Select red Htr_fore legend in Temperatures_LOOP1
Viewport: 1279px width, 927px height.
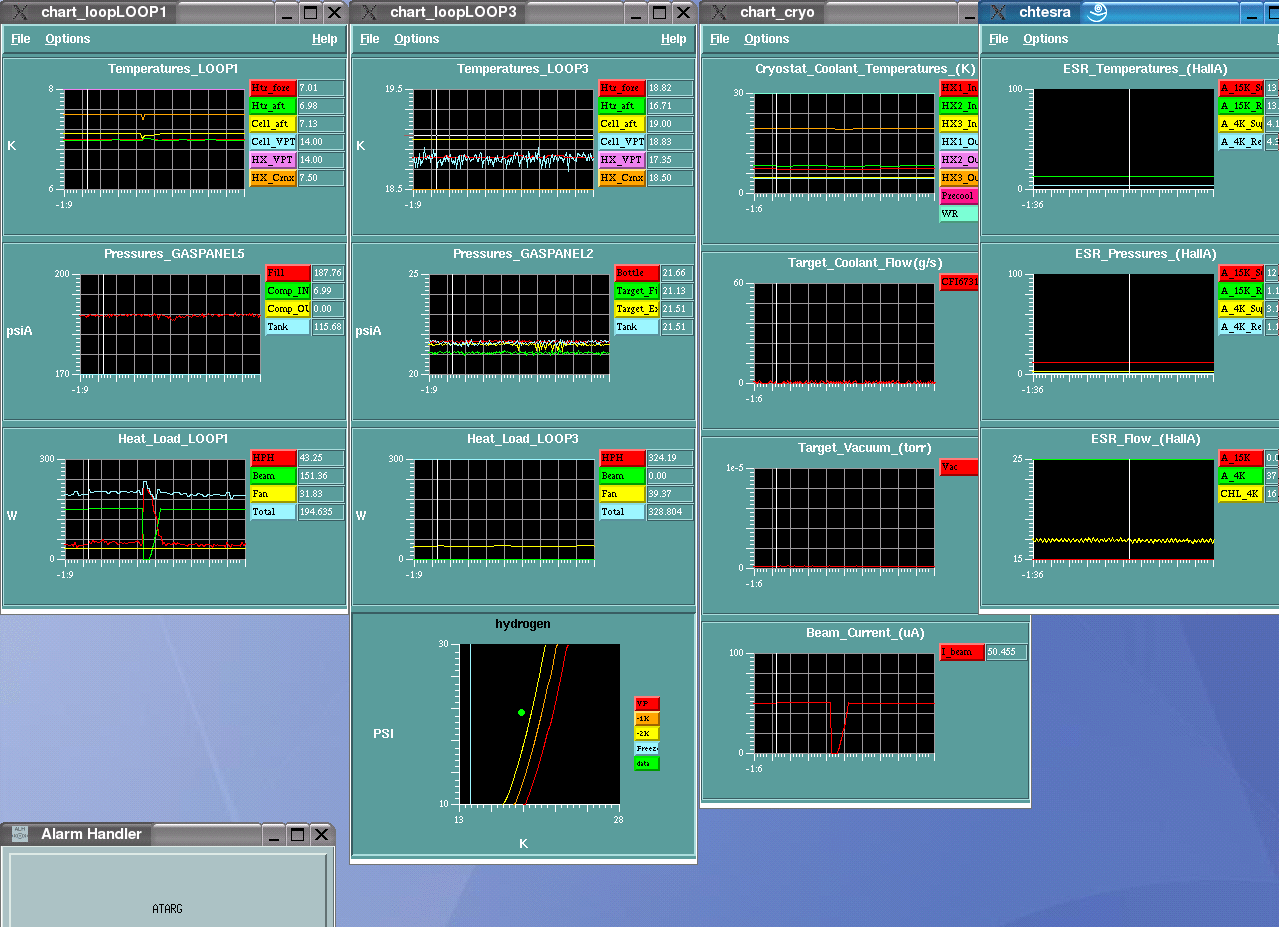[273, 88]
